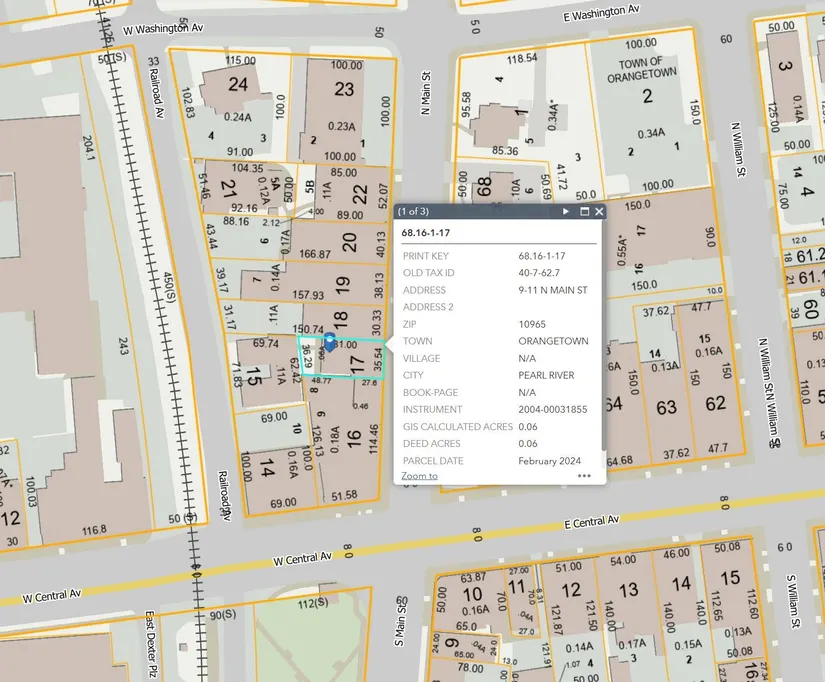Image resolution: width=825 pixels, height=682 pixels.
Task: Select parcel 63 right of the popup
Action: pos(666,407)
